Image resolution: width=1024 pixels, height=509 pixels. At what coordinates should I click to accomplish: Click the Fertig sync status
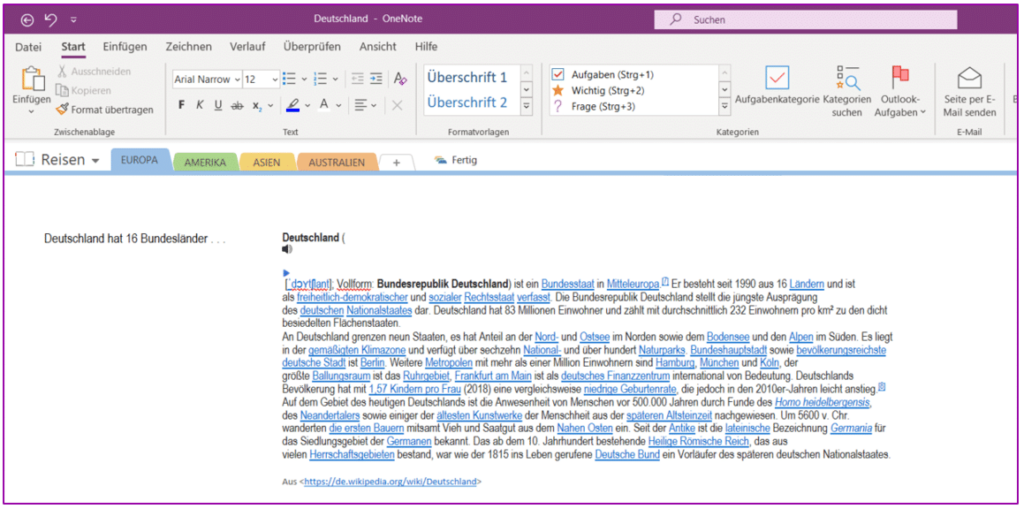[x=456, y=159]
